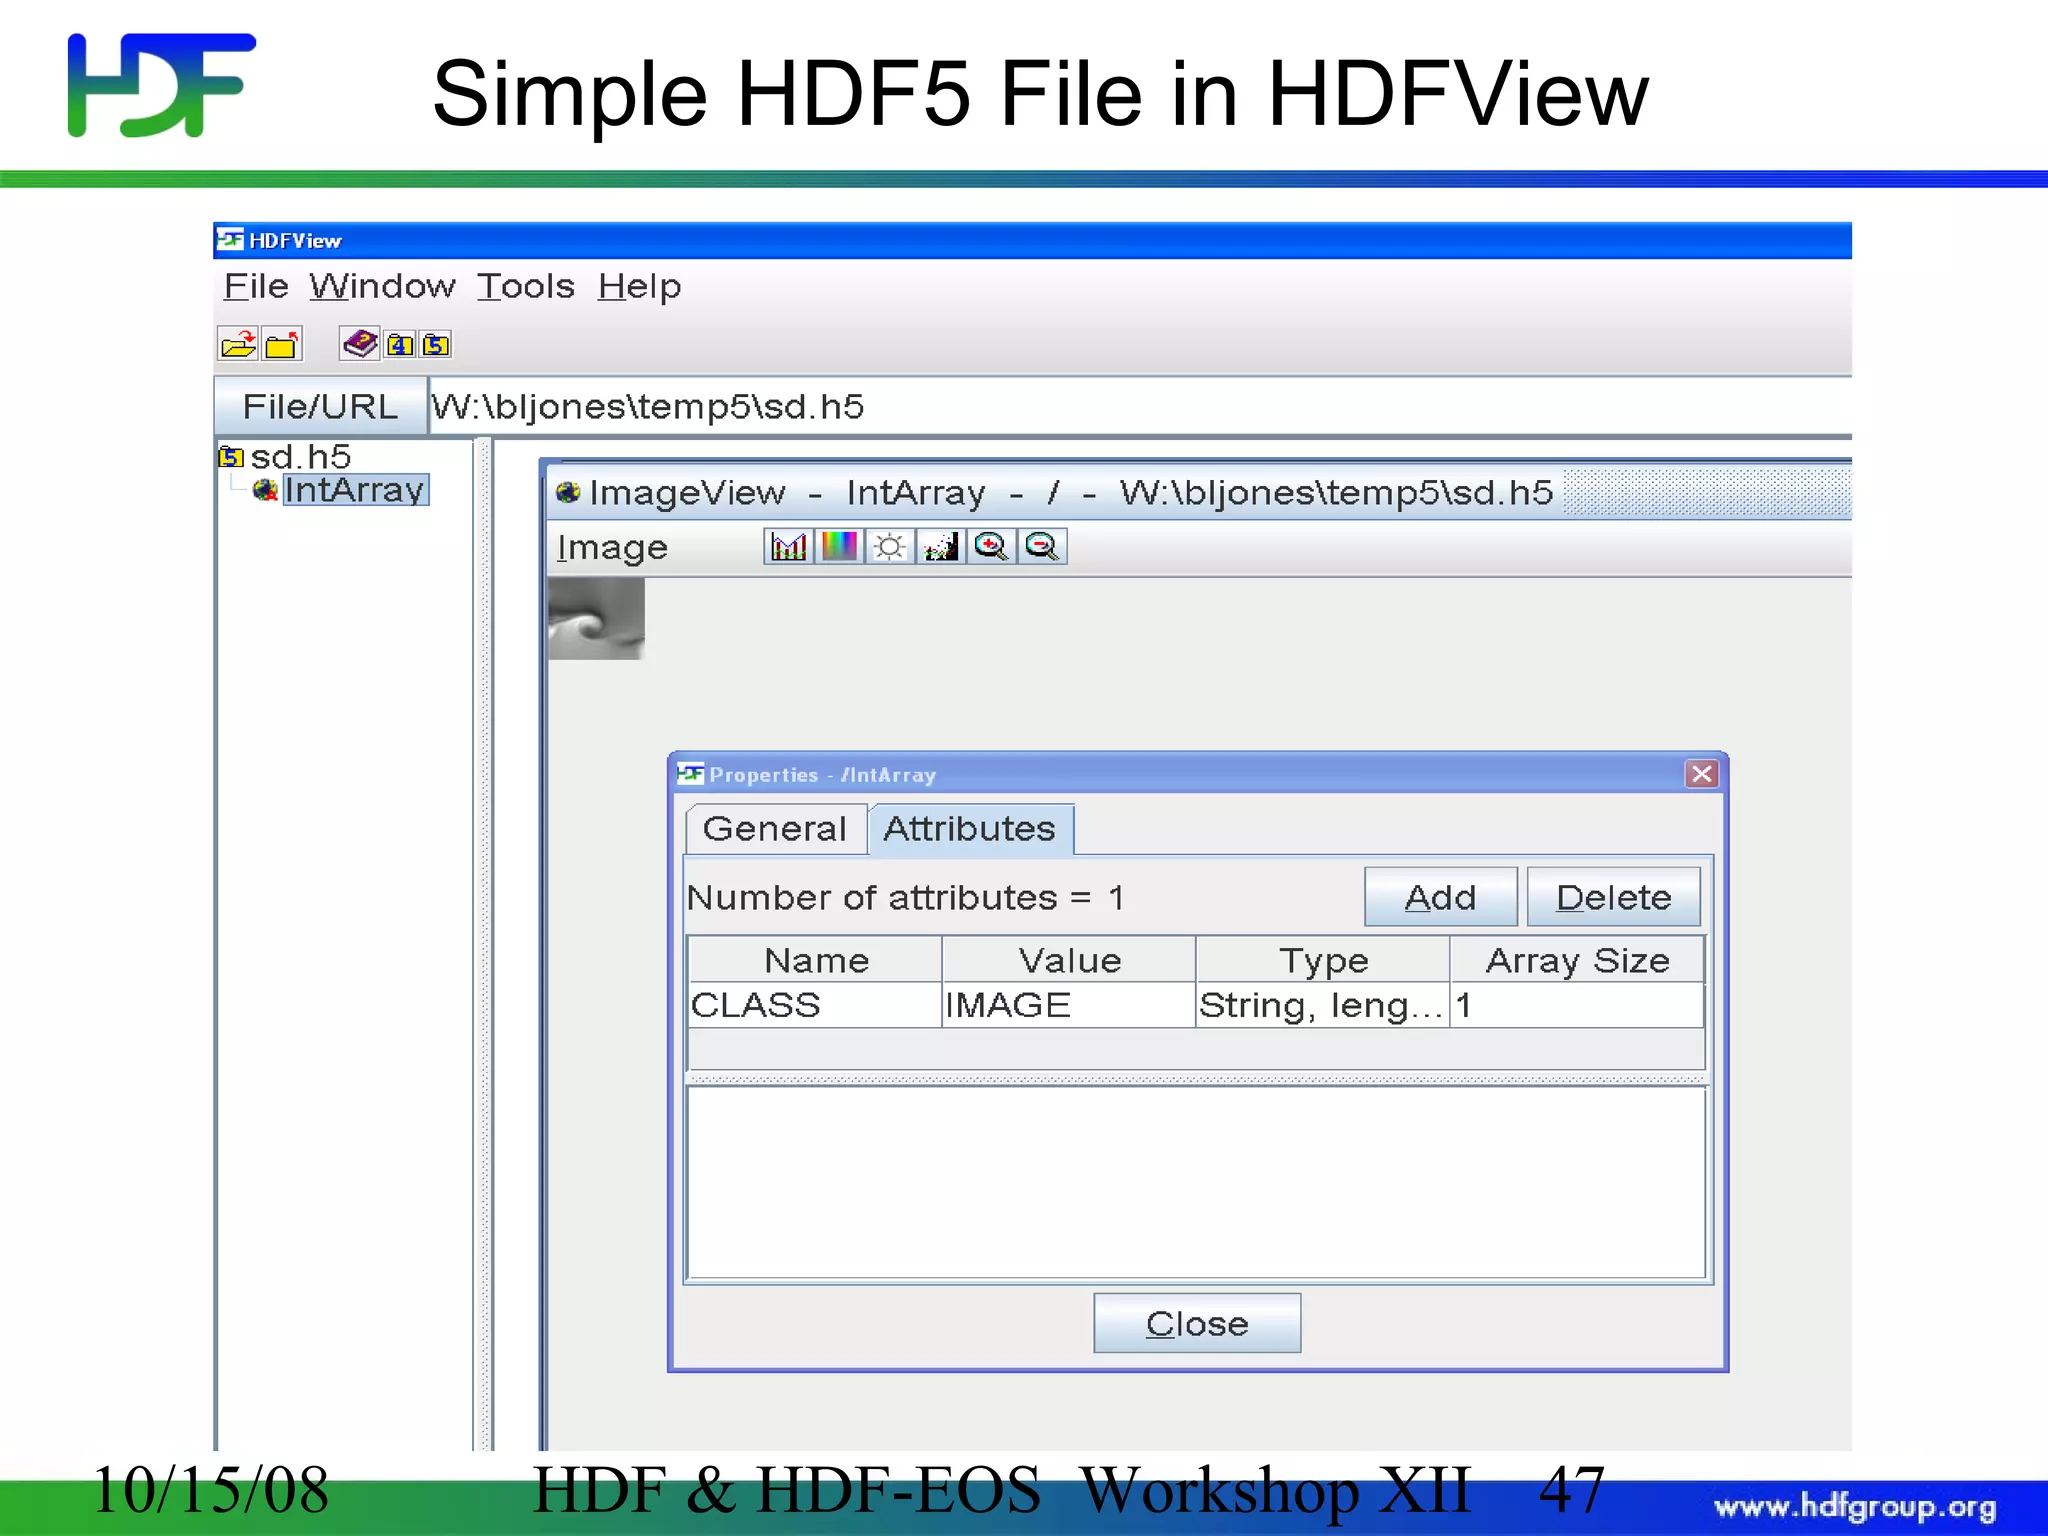This screenshot has height=1536, width=2048.
Task: Click the sd.h5 file icon in tree
Action: (231, 457)
